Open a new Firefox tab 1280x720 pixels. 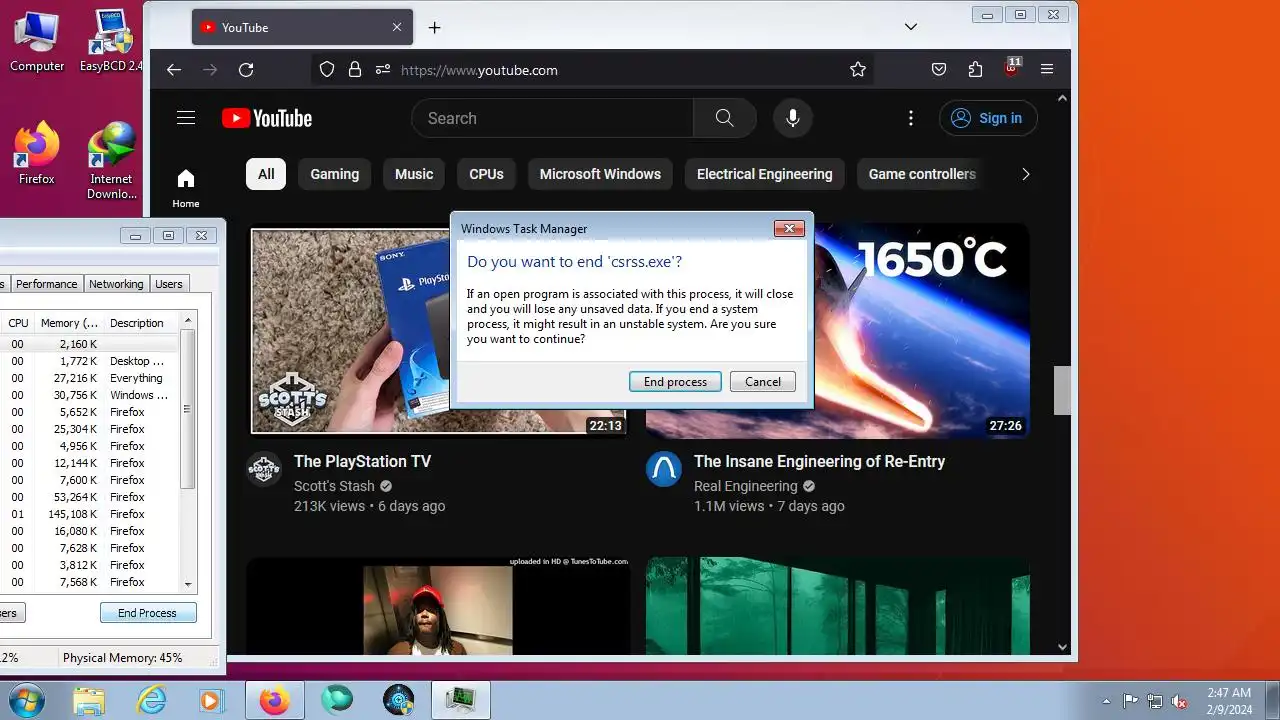tap(434, 28)
